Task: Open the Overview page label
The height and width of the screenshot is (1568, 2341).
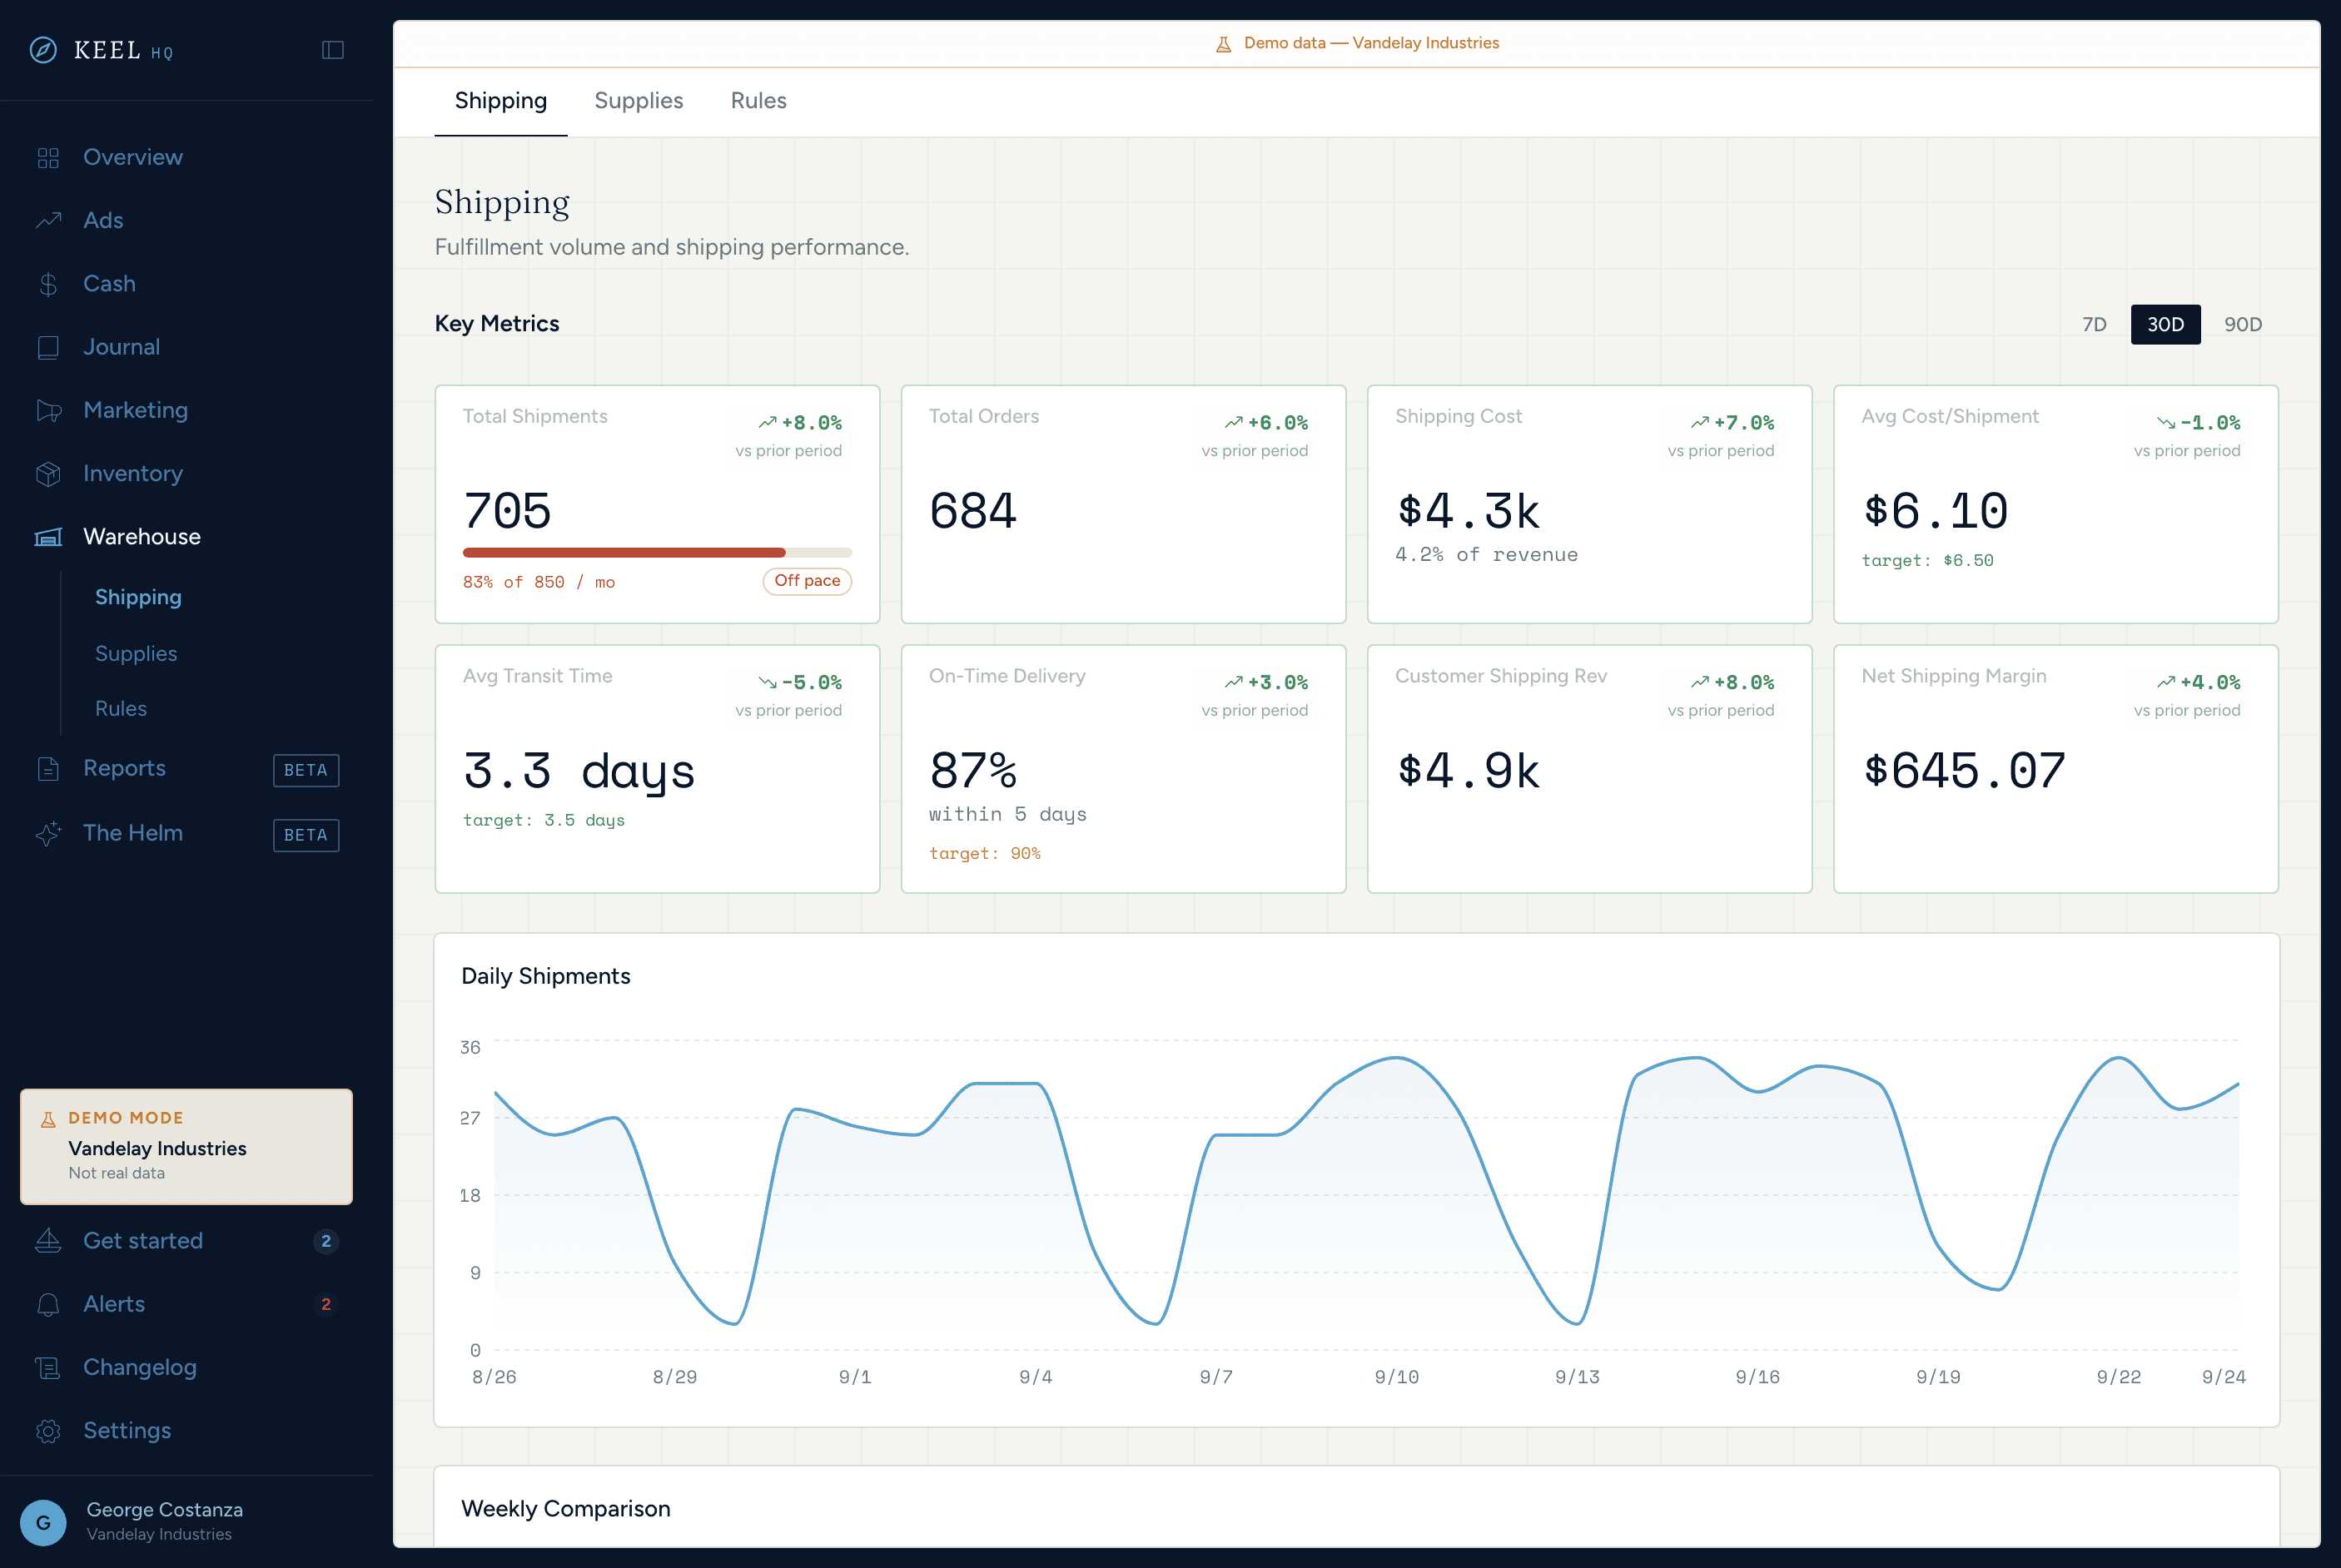Action: [133, 157]
